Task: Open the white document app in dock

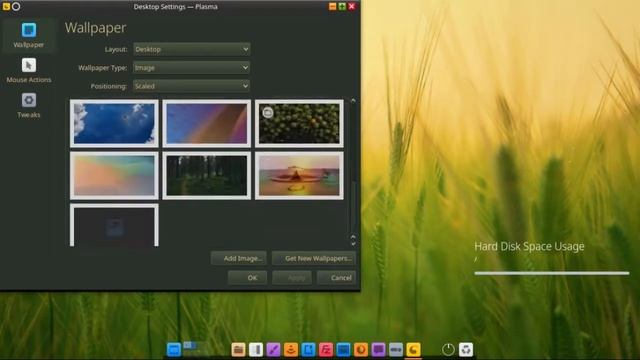Action: pos(256,349)
